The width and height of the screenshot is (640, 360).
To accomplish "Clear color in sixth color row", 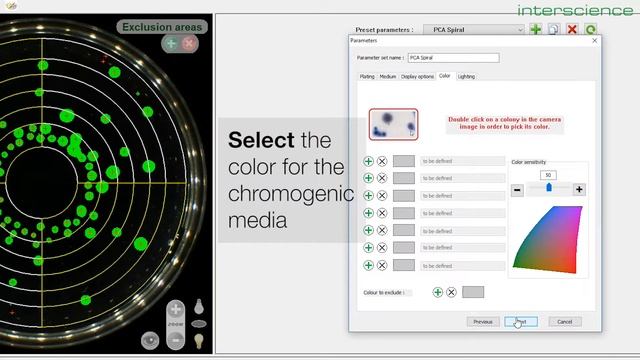I will click(382, 248).
